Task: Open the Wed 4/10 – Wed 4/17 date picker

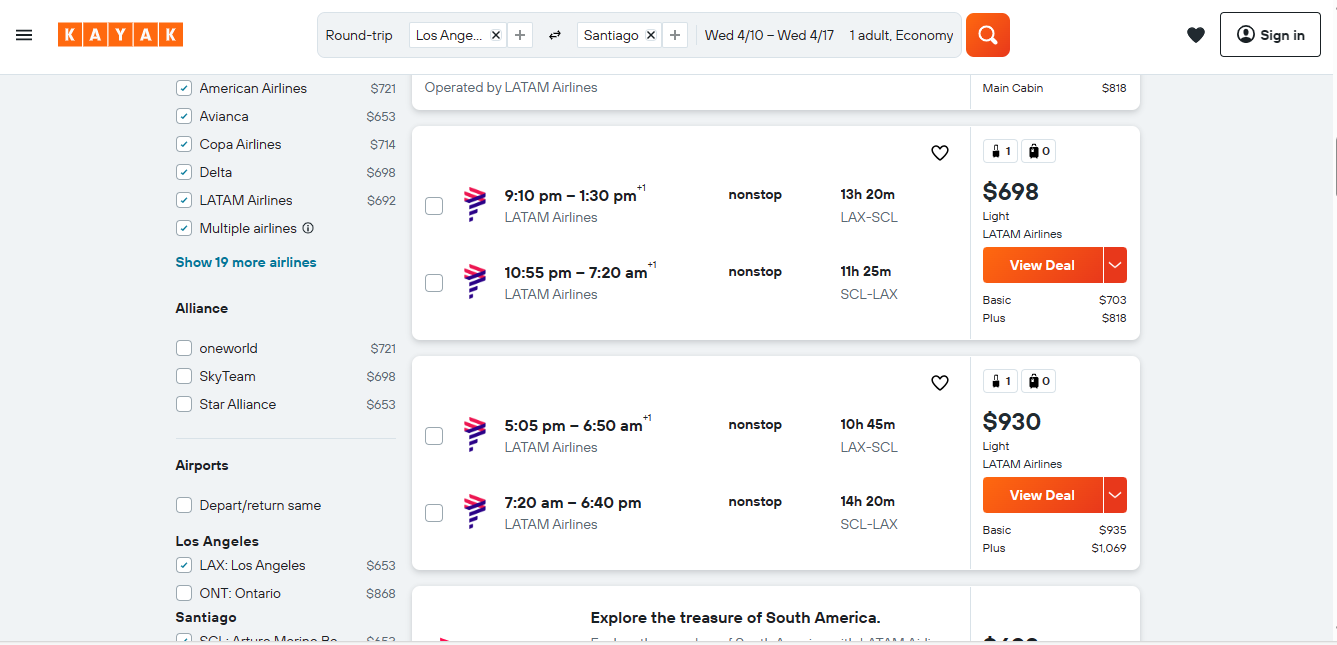Action: click(x=769, y=35)
